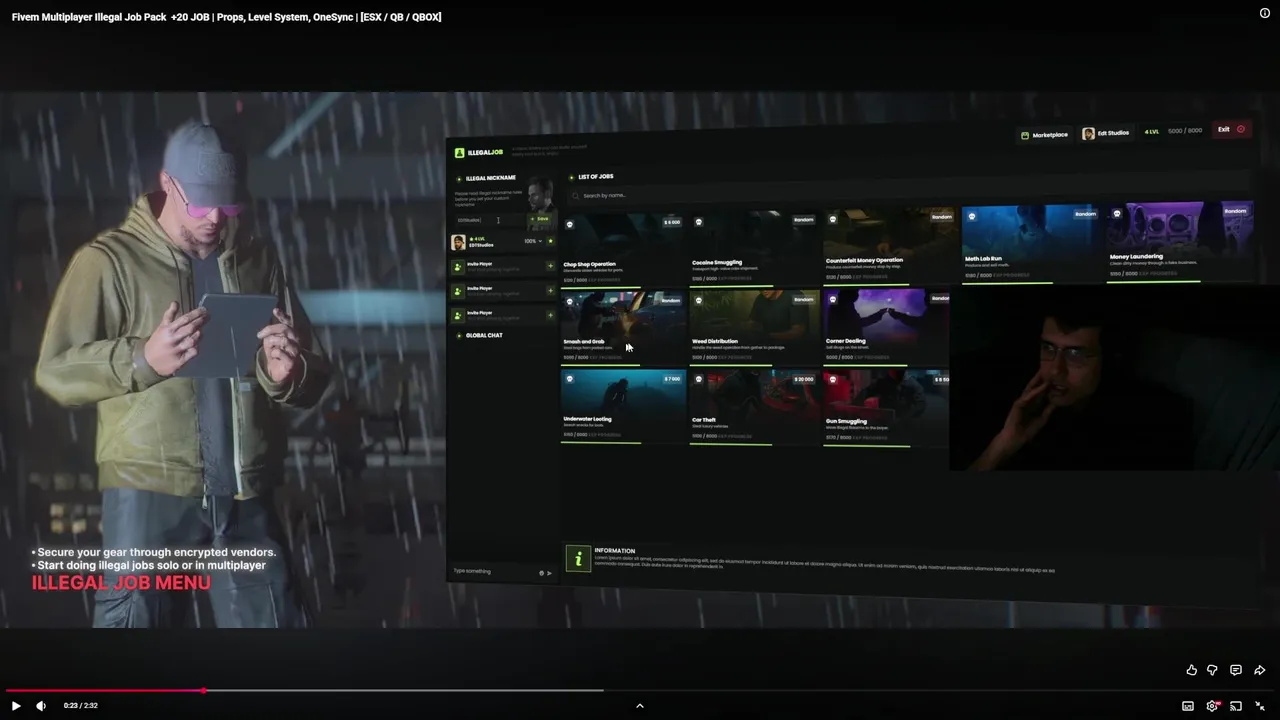Select the Meth Lab Run job card

(1030, 245)
